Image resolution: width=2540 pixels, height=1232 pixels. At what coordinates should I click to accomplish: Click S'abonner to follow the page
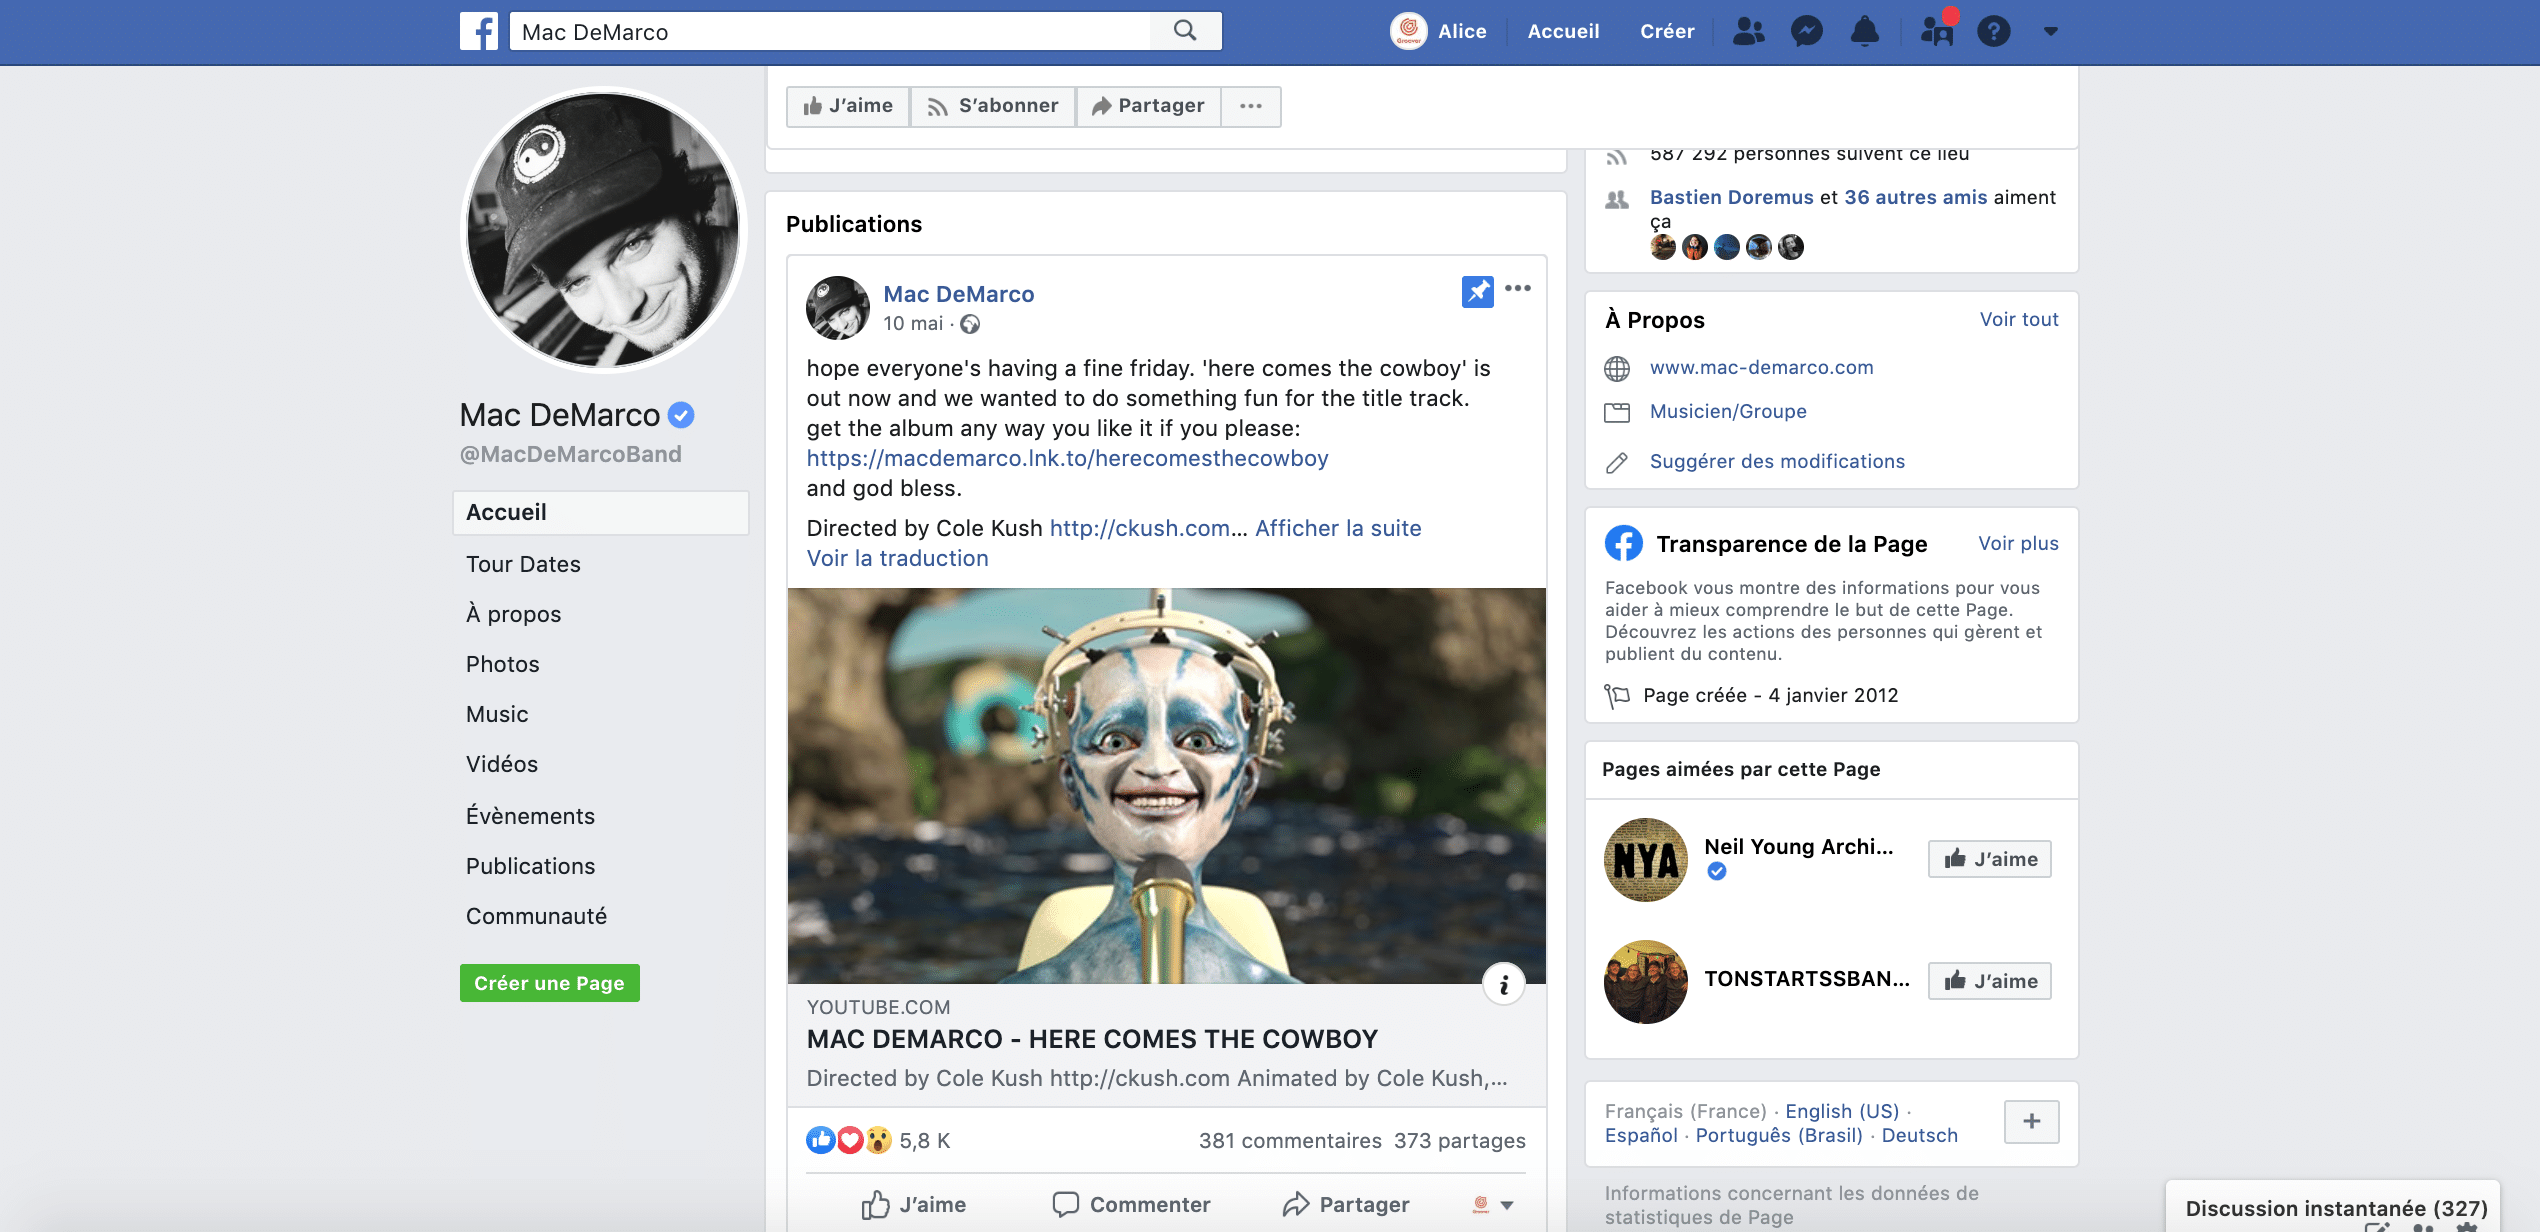pos(992,106)
